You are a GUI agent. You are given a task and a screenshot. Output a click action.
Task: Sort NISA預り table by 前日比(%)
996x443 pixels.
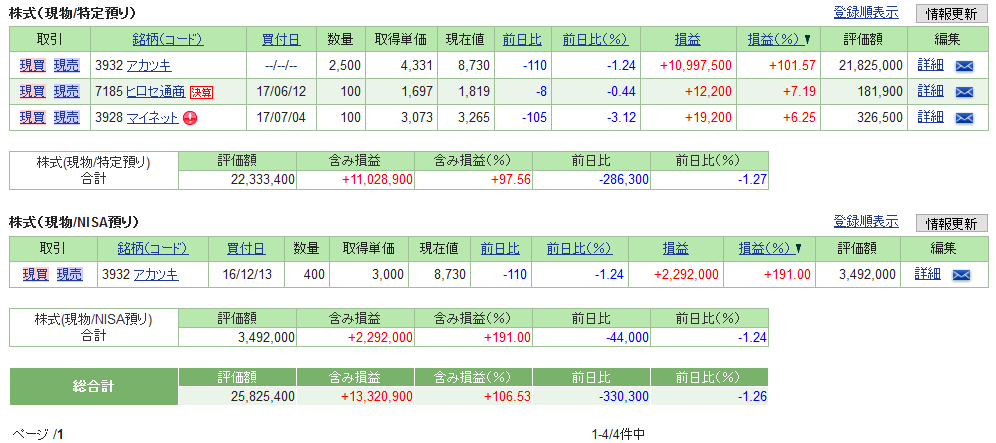579,249
